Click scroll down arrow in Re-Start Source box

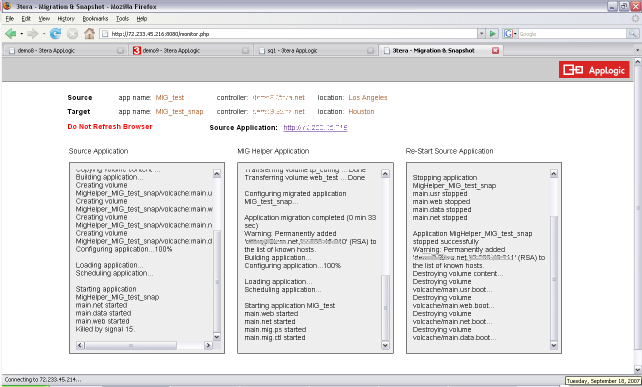click(x=554, y=345)
